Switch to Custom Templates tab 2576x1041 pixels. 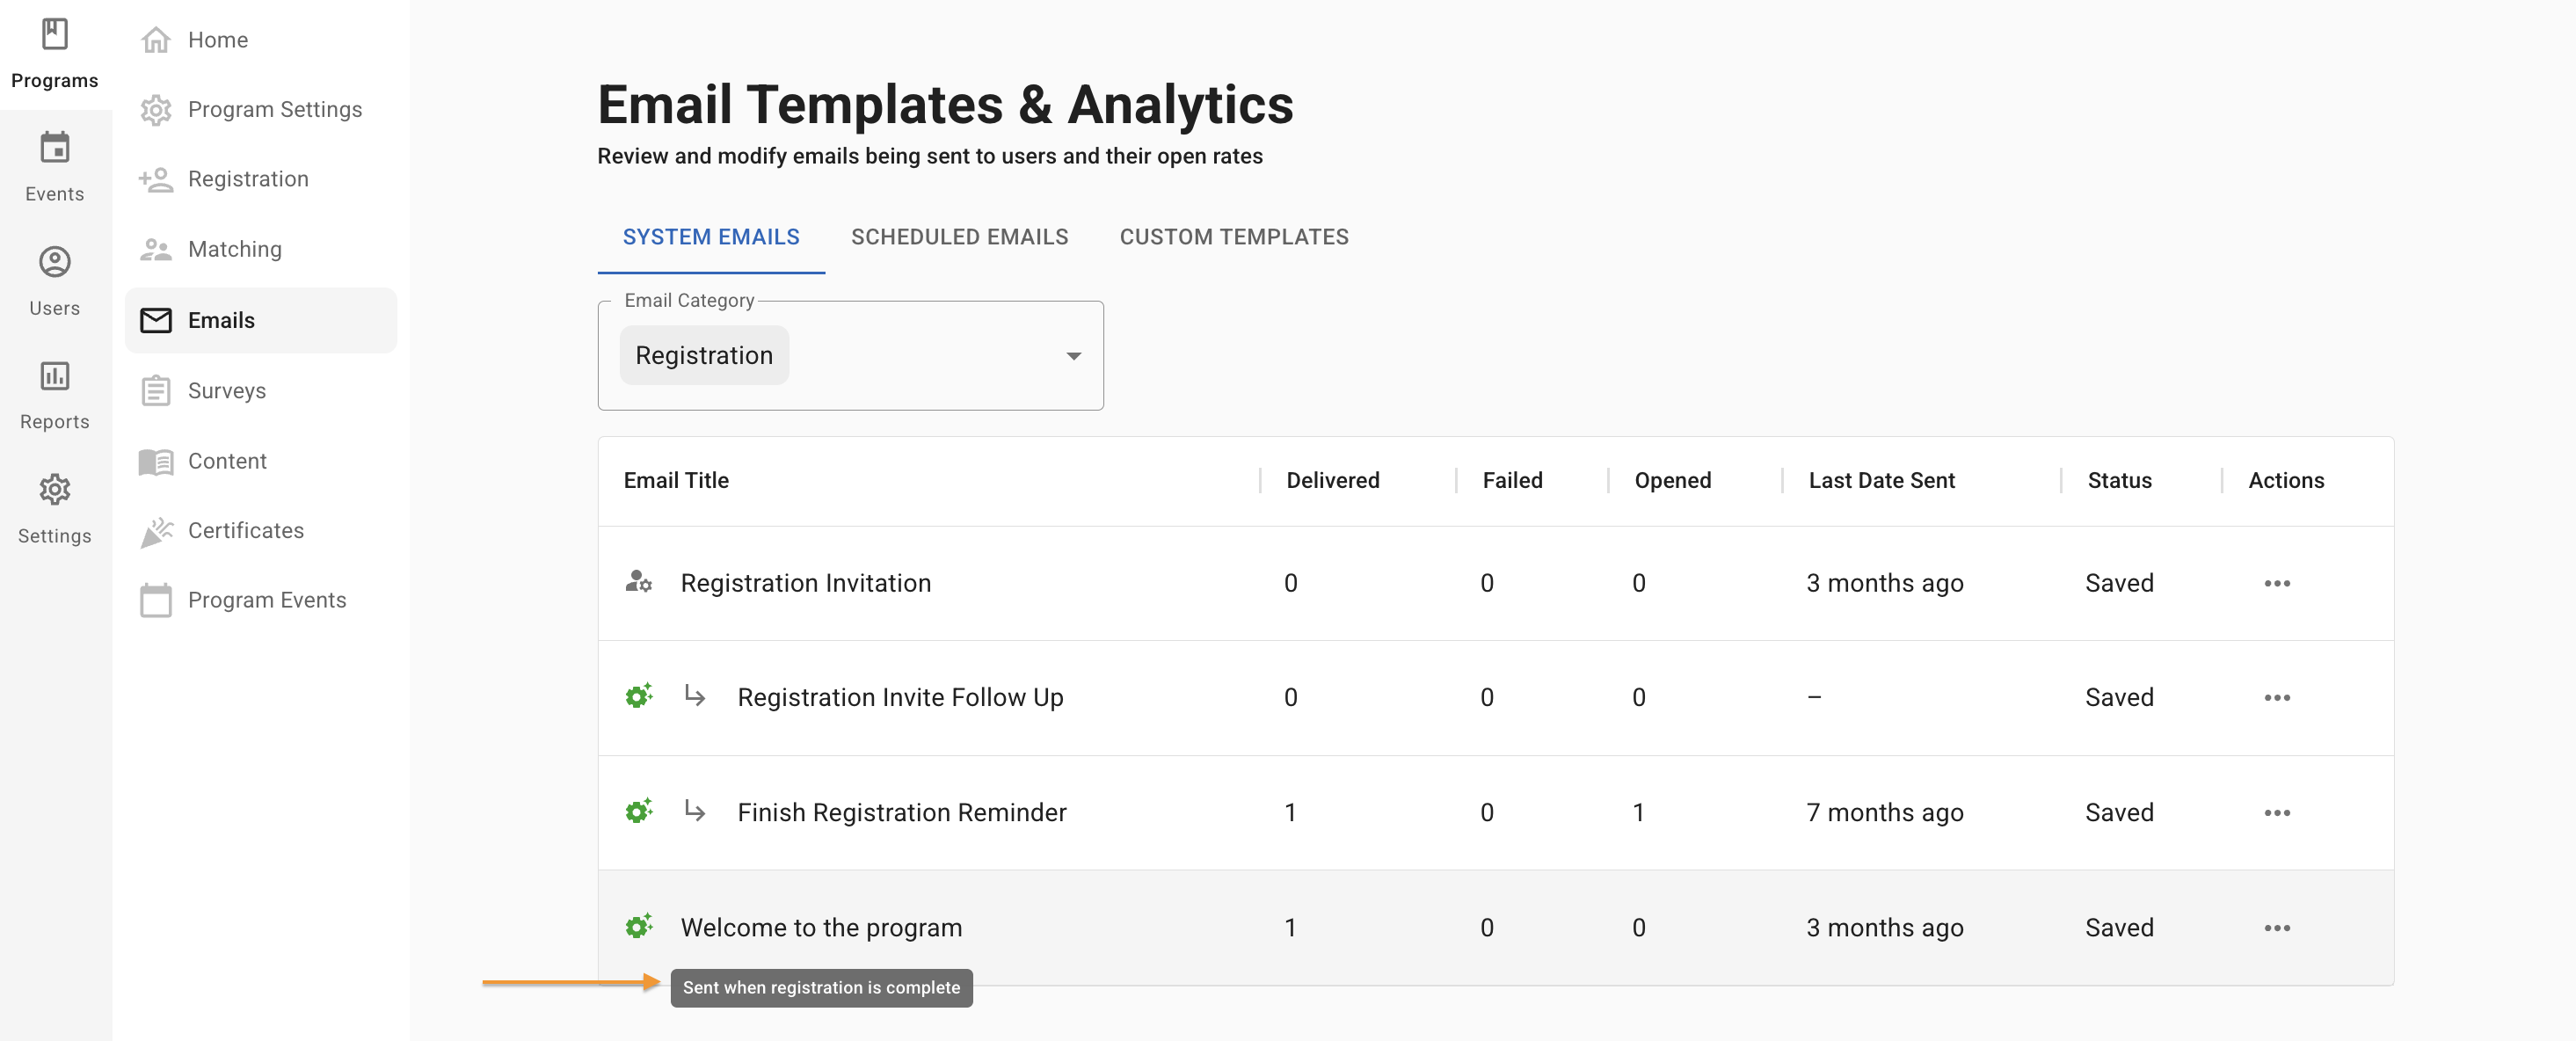tap(1233, 237)
